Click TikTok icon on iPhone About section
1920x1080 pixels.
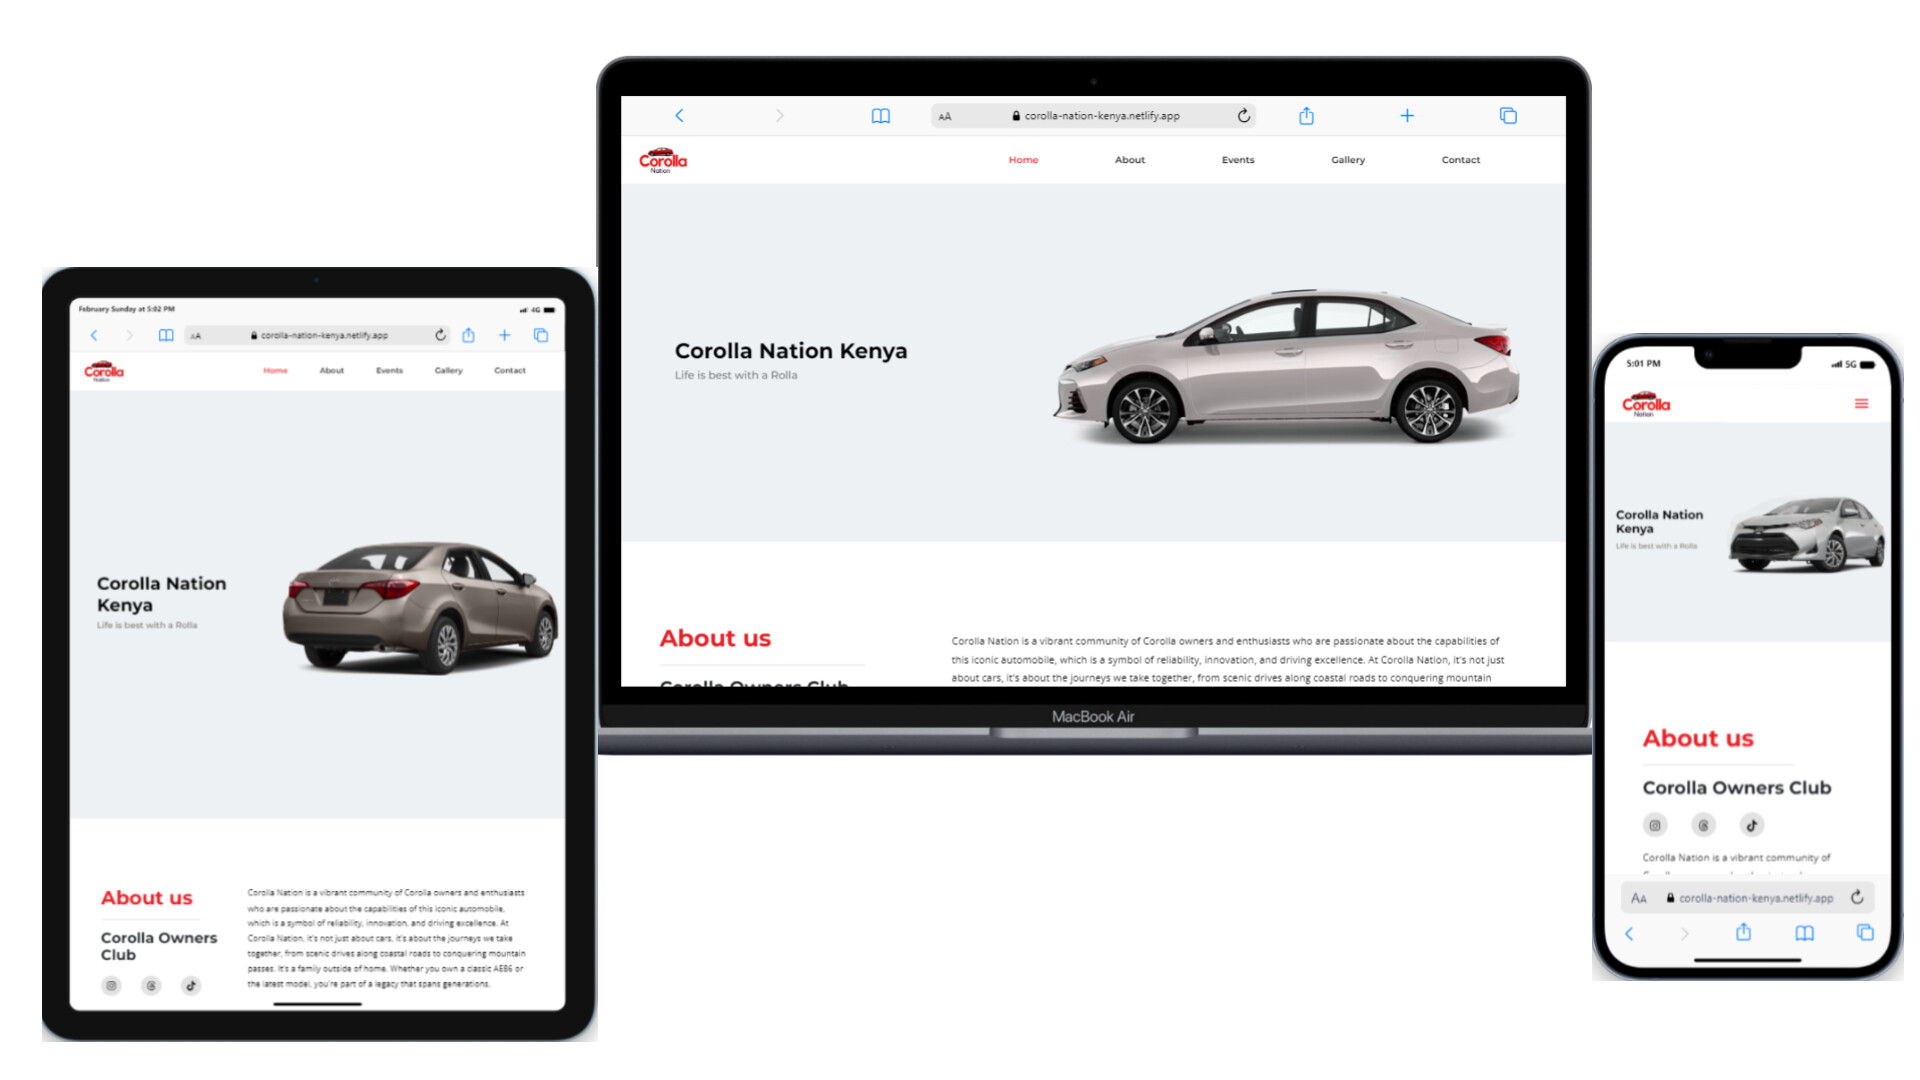(1751, 825)
